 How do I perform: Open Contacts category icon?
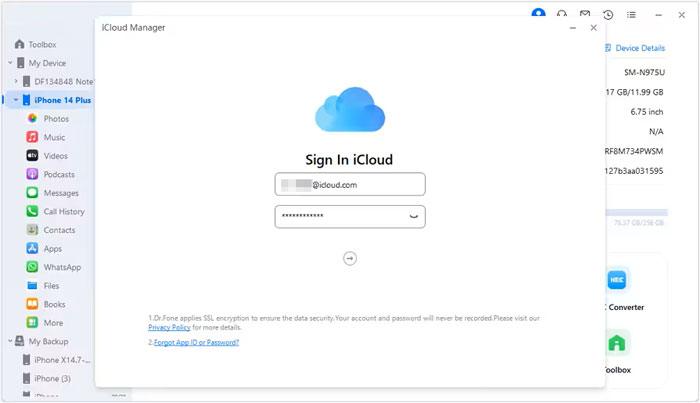32,229
